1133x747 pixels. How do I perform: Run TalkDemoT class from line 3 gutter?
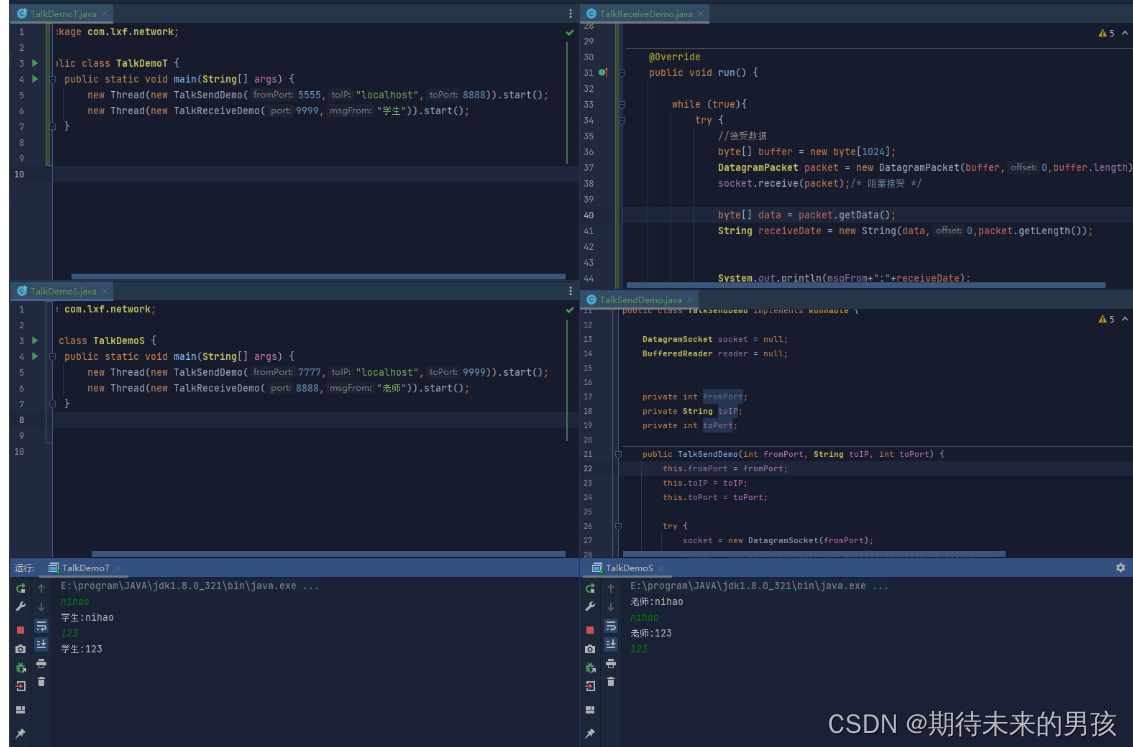(35, 64)
